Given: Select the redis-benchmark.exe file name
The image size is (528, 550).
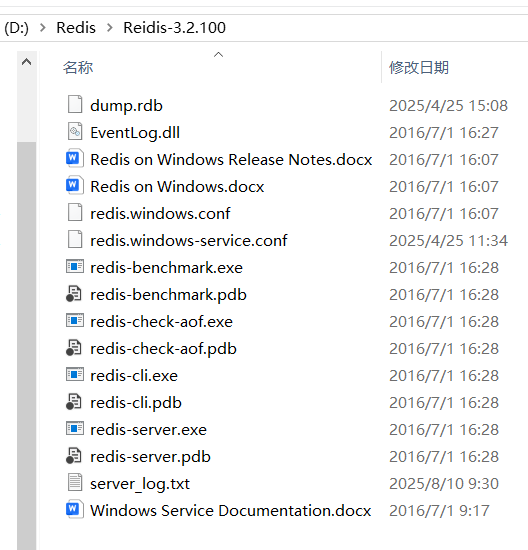Looking at the screenshot, I should pos(166,268).
